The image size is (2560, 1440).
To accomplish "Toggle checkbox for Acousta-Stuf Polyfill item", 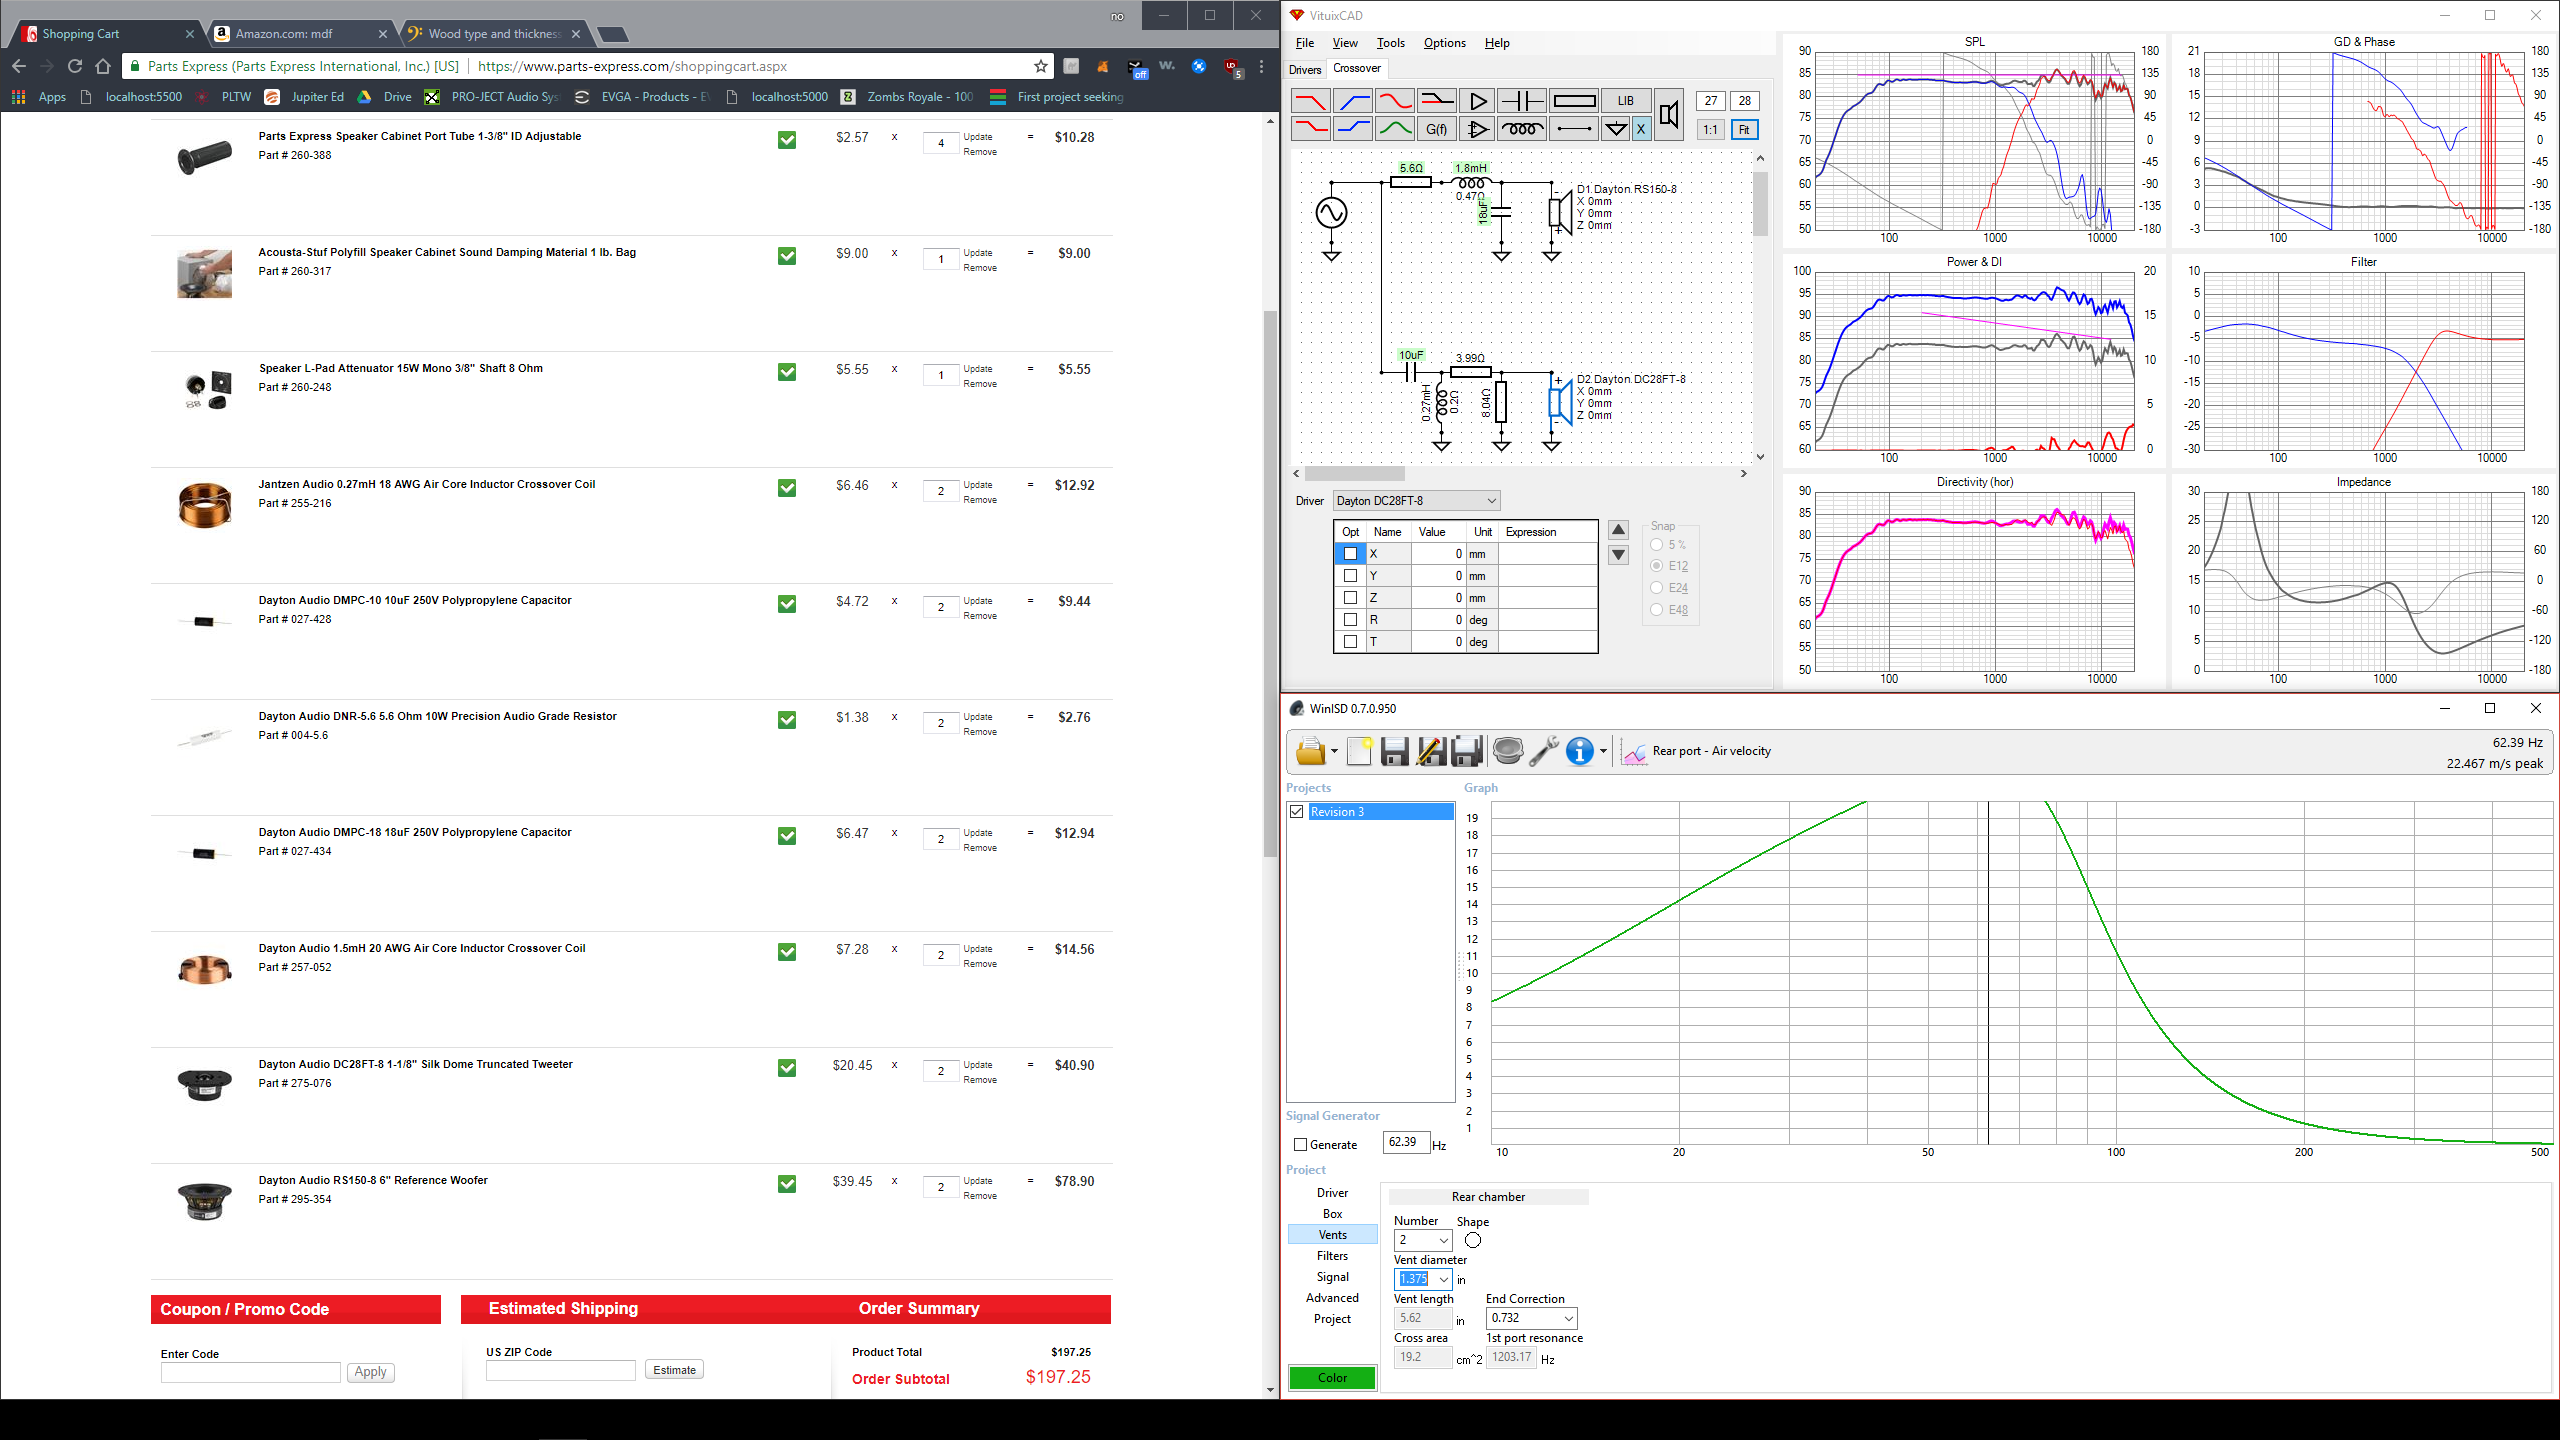I will pyautogui.click(x=787, y=256).
